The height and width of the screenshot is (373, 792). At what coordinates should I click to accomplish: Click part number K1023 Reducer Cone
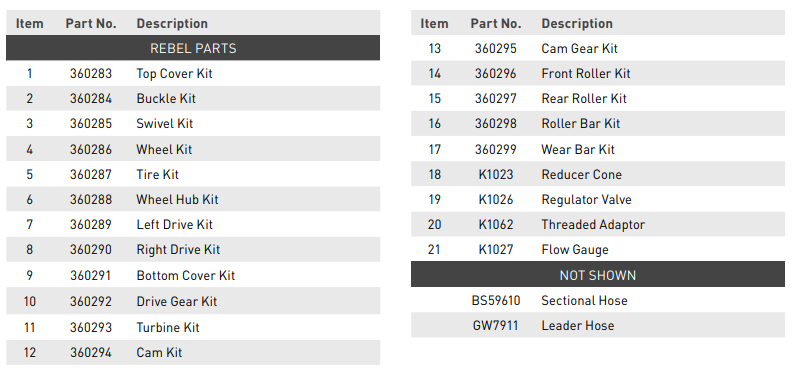tap(496, 174)
